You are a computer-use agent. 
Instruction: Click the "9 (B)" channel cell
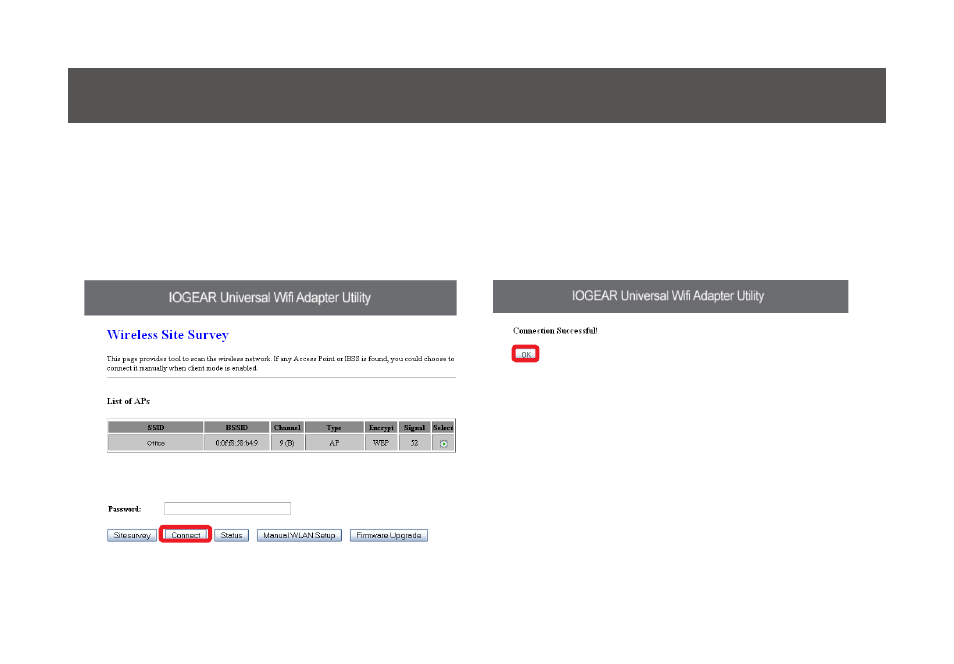coord(287,443)
